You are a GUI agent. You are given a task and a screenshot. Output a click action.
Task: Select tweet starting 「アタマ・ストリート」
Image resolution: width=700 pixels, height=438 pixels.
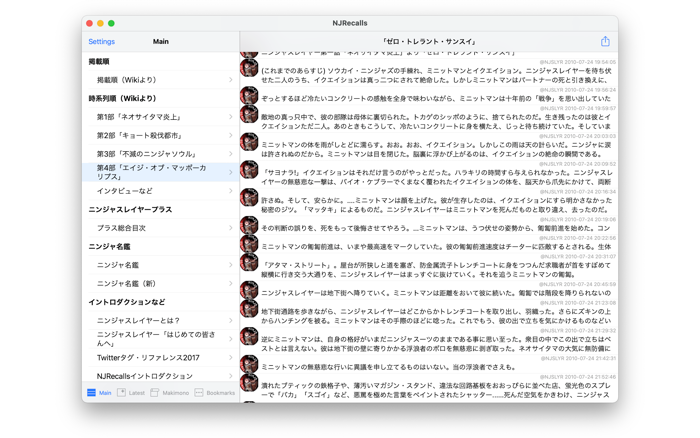coord(429,267)
